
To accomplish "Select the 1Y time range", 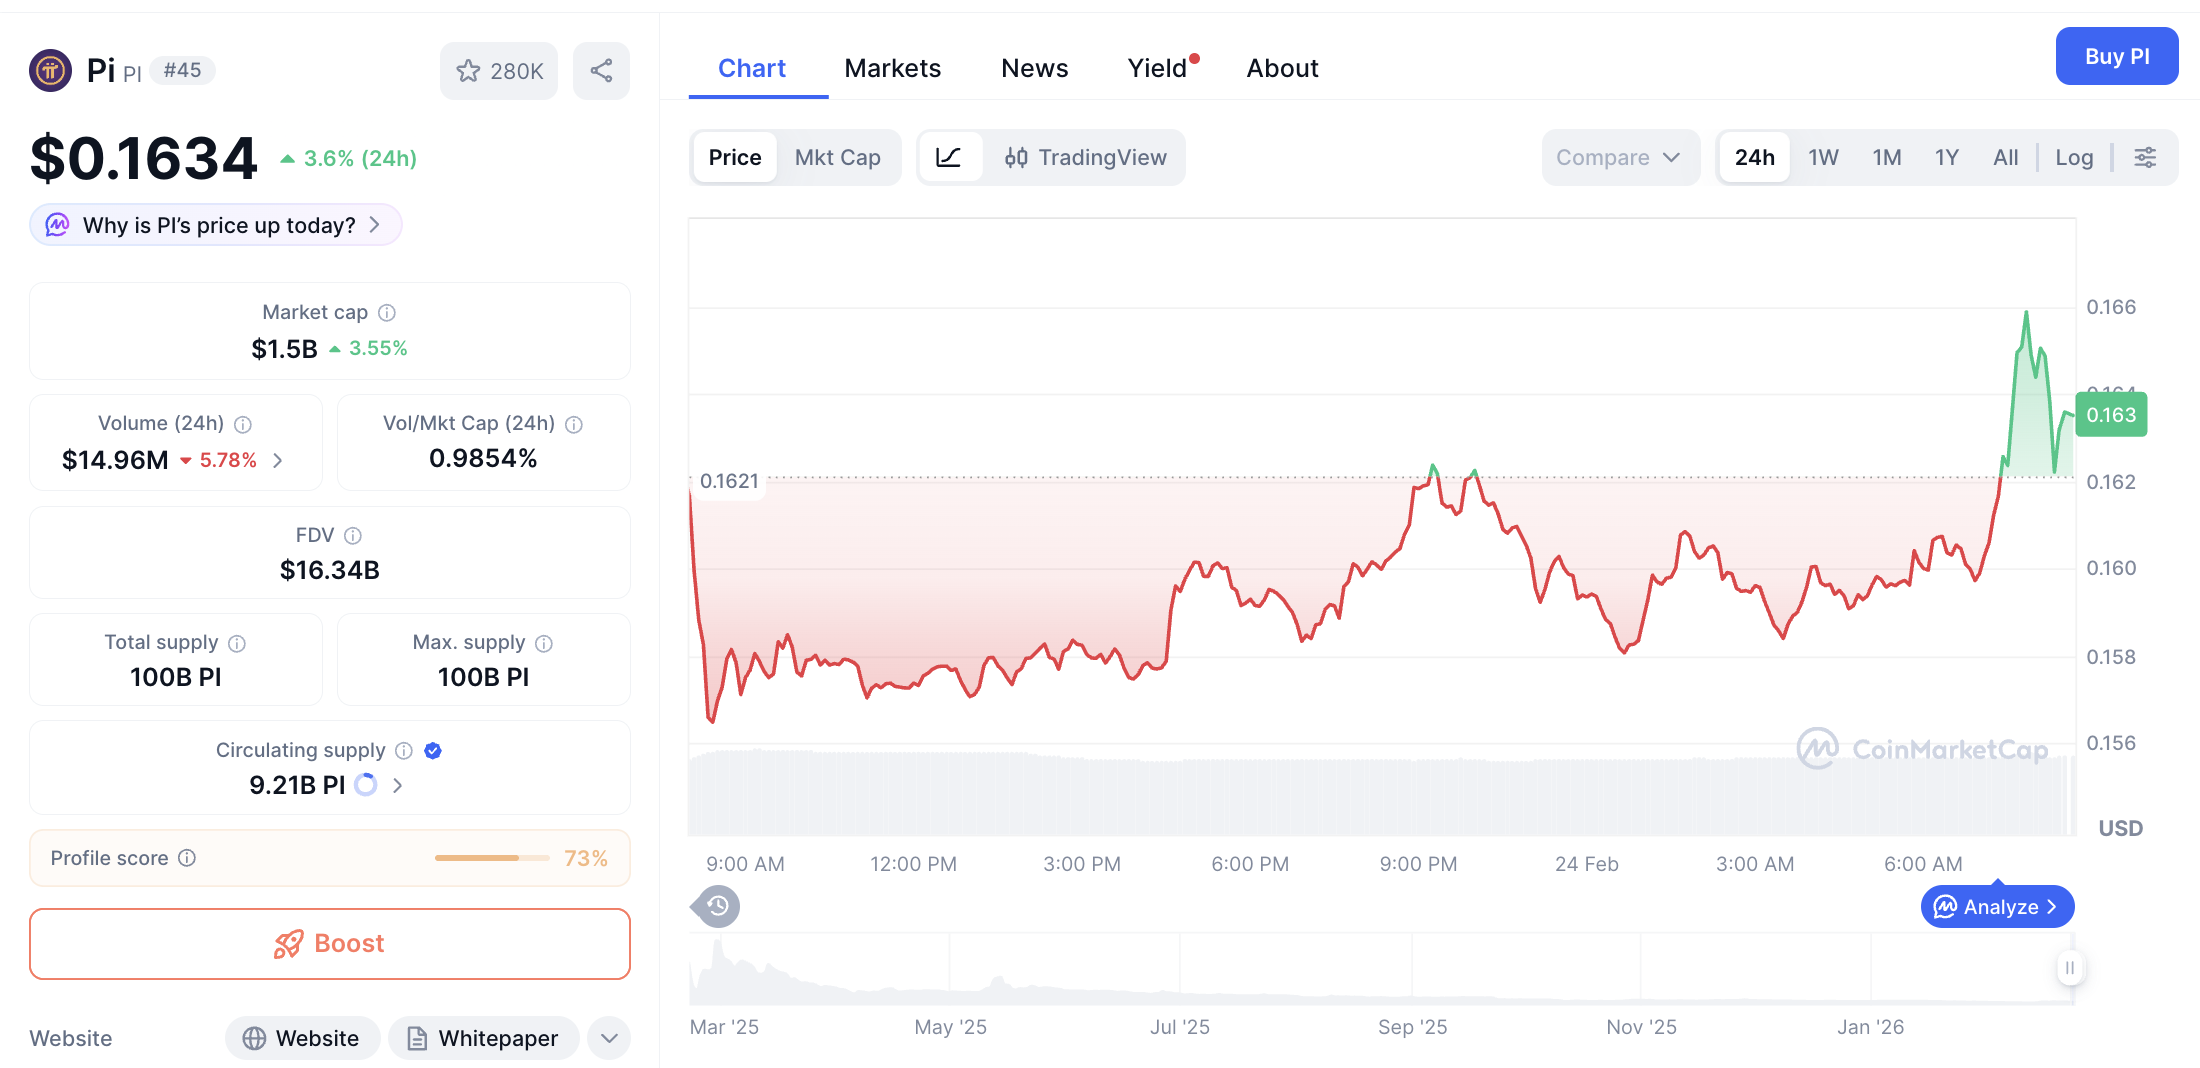I will [1947, 157].
